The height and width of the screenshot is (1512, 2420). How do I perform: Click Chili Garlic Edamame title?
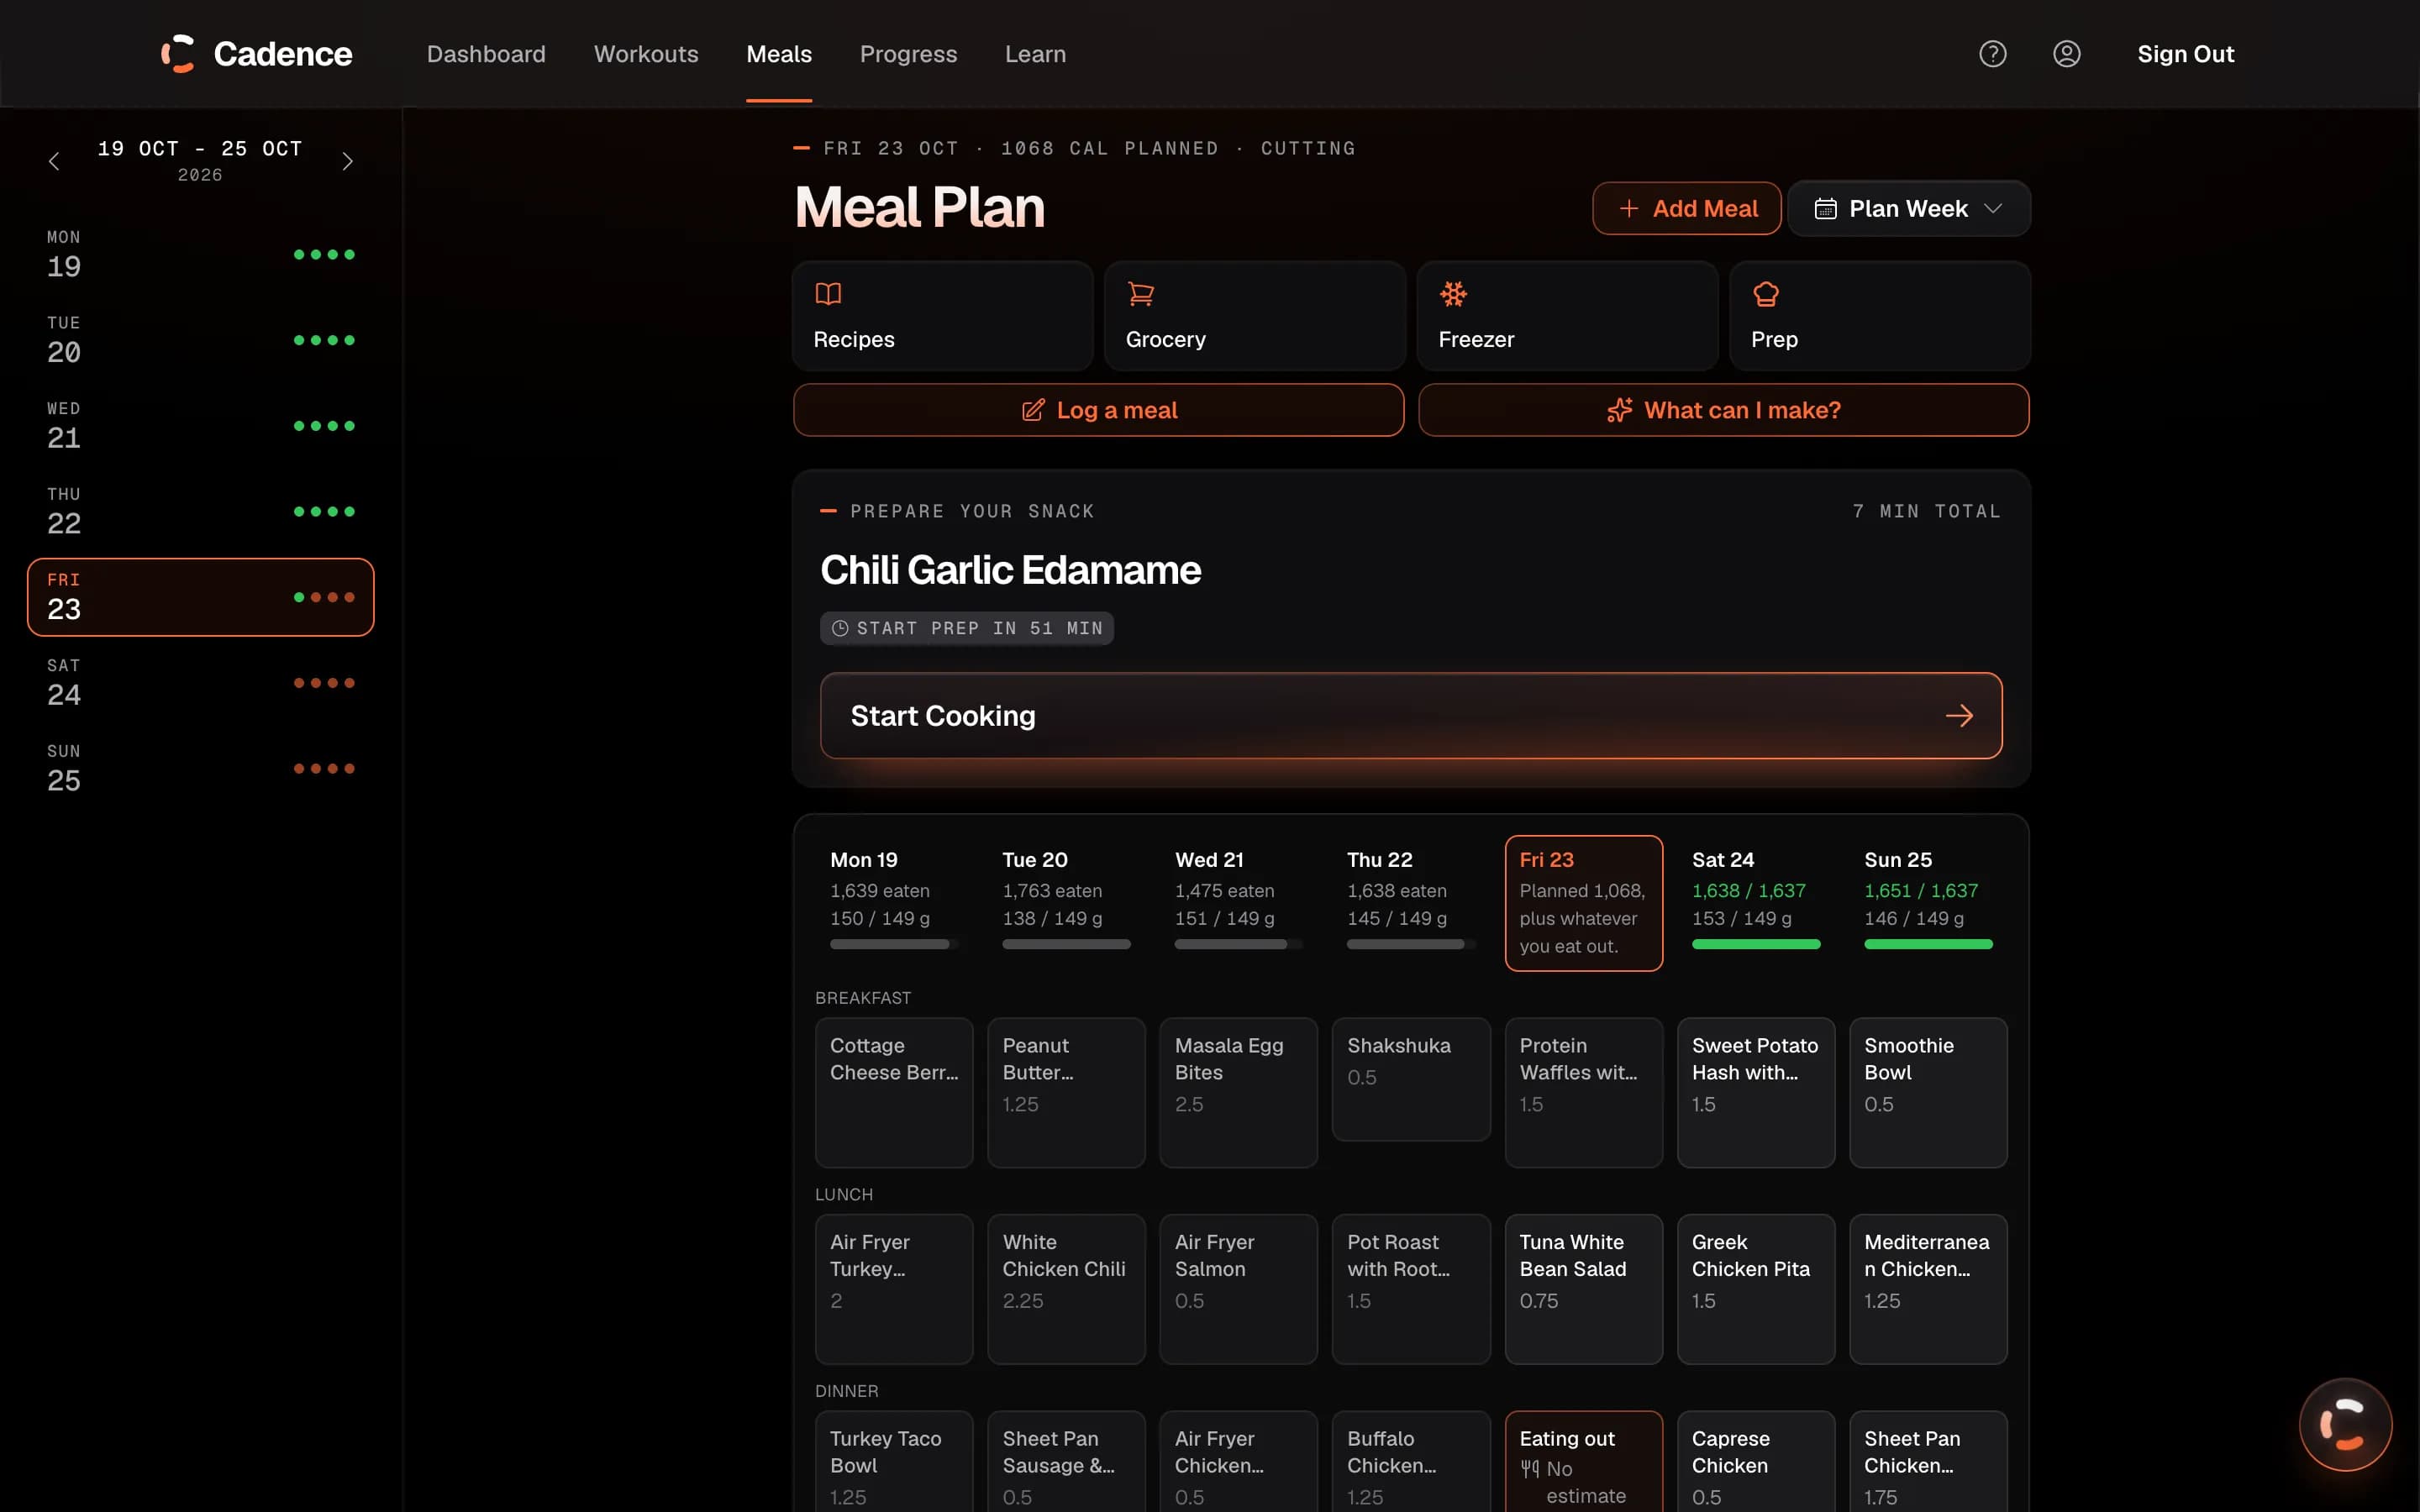click(x=1010, y=570)
